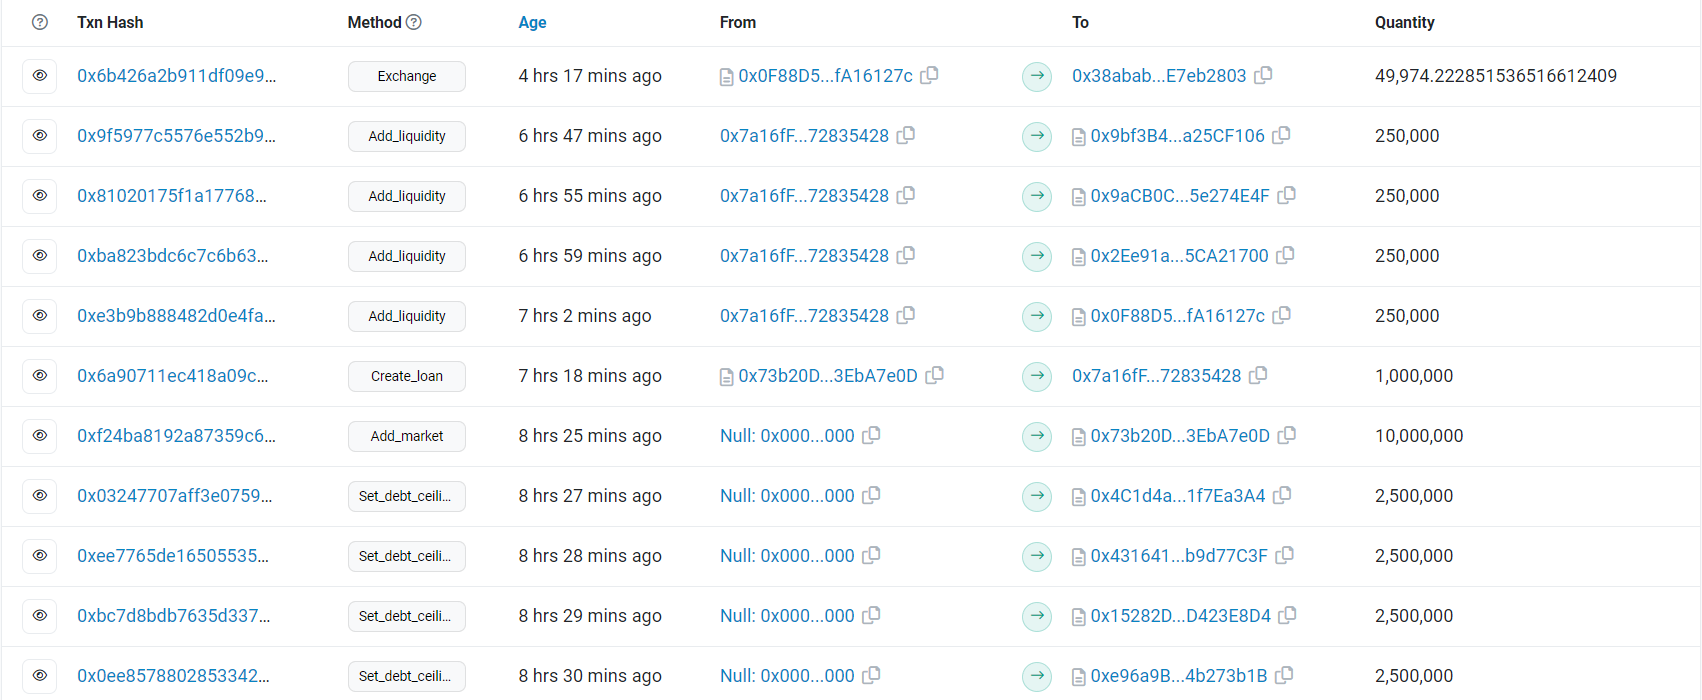Preview transaction 0x6b426a2b911df09e9 with eye icon

pos(40,76)
